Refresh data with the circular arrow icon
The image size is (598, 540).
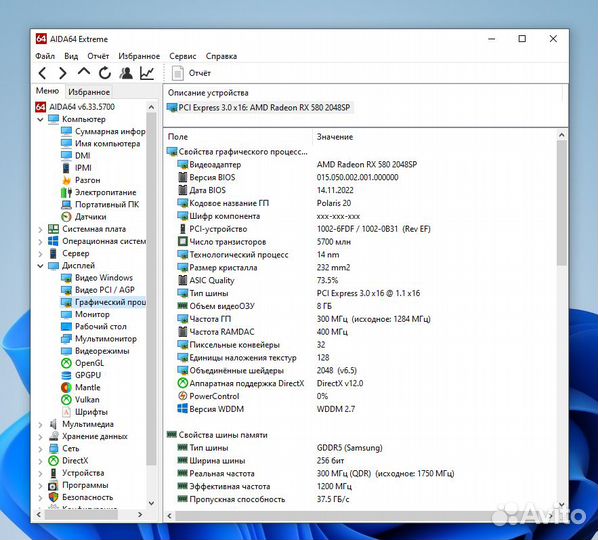click(105, 73)
